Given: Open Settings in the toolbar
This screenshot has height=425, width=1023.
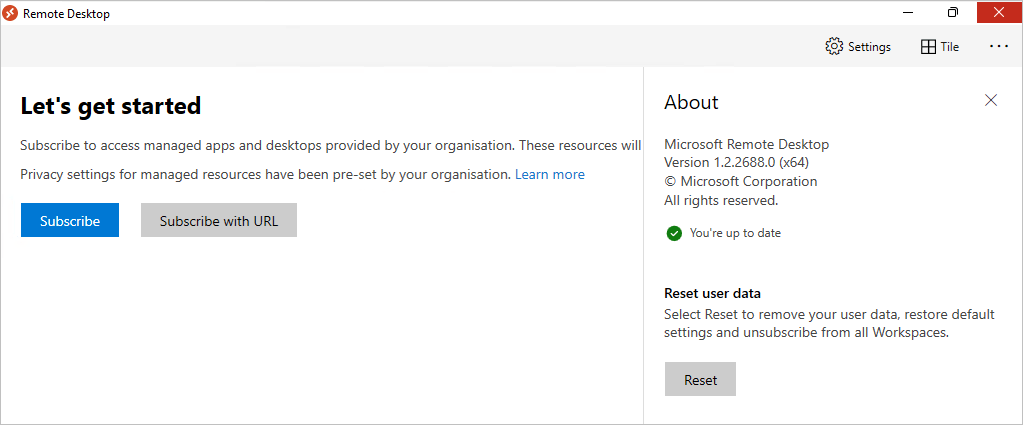Looking at the screenshot, I should pyautogui.click(x=857, y=47).
